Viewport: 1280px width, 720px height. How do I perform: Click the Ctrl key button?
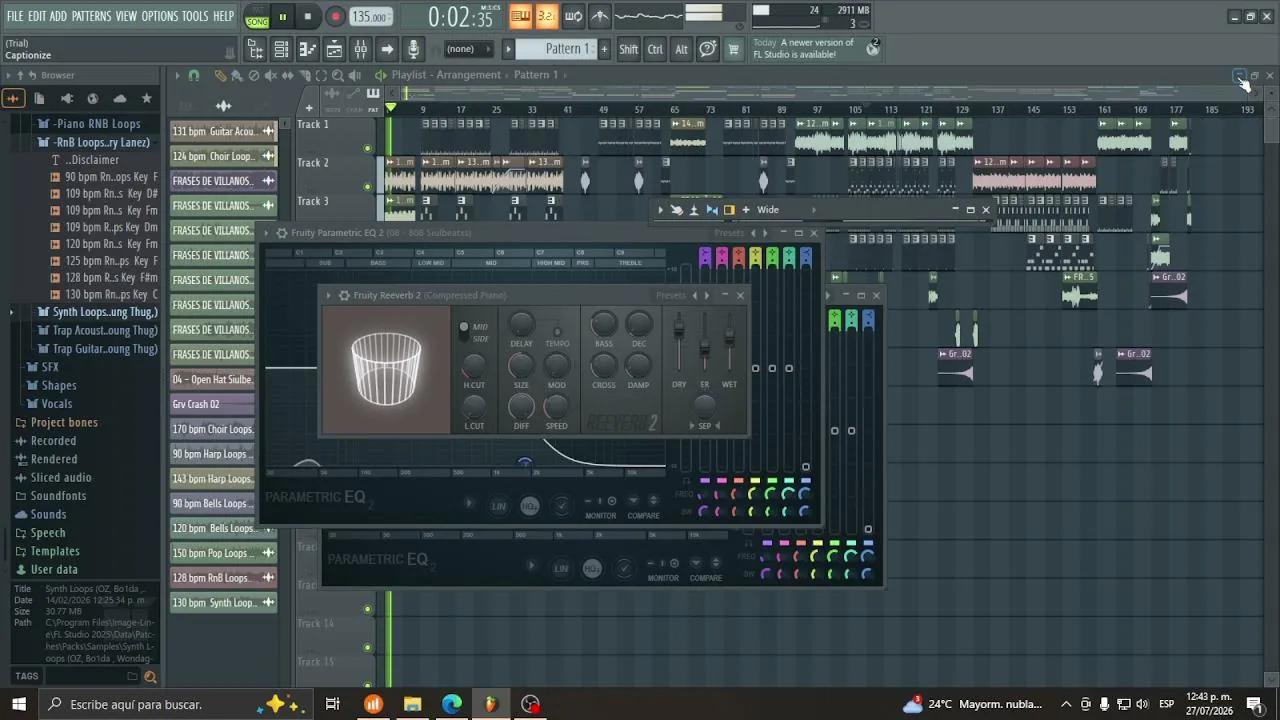click(655, 49)
